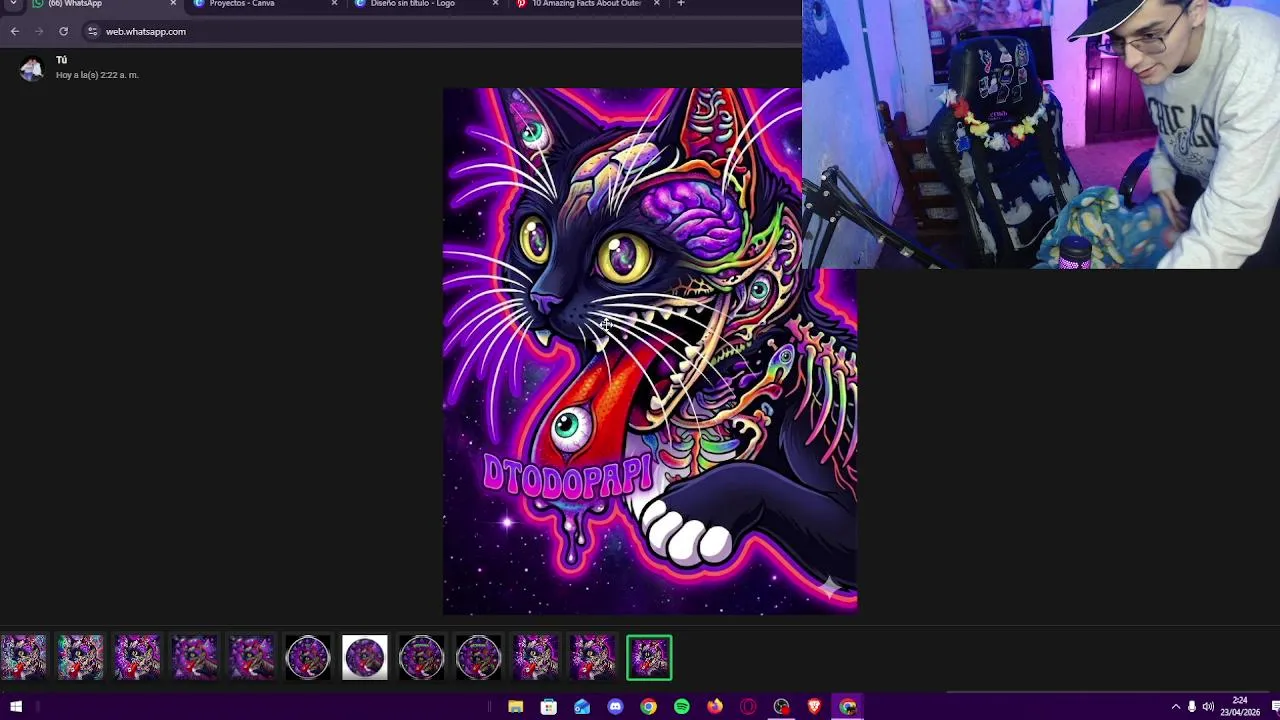Viewport: 1280px width, 720px height.
Task: Select the circular logo thumbnail with white background
Action: (x=365, y=658)
